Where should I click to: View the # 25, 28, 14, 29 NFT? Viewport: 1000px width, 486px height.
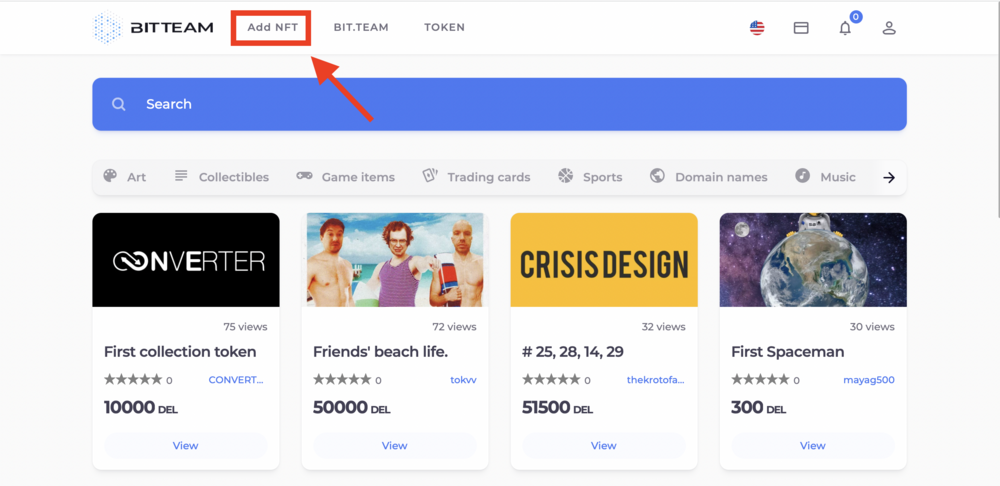tap(604, 445)
